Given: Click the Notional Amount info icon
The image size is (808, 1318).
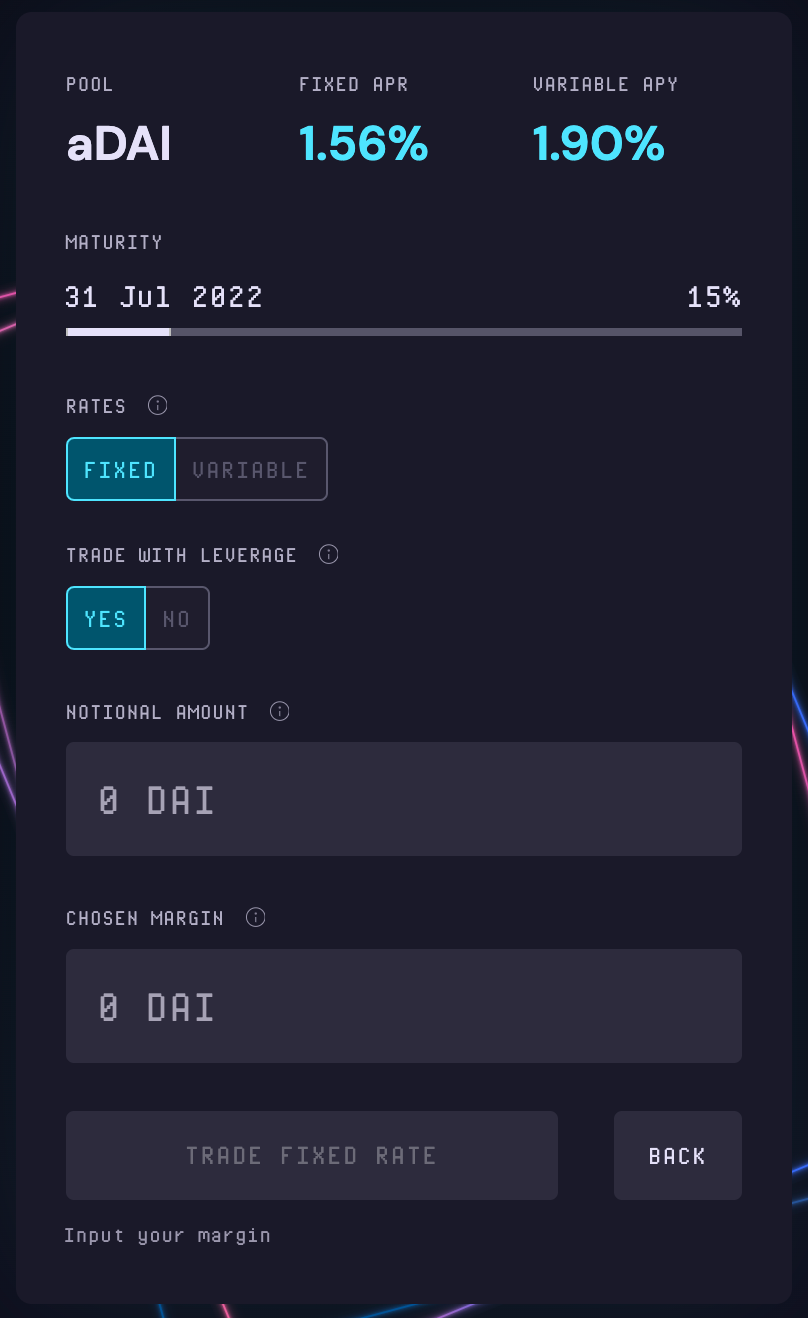Looking at the screenshot, I should coord(280,711).
